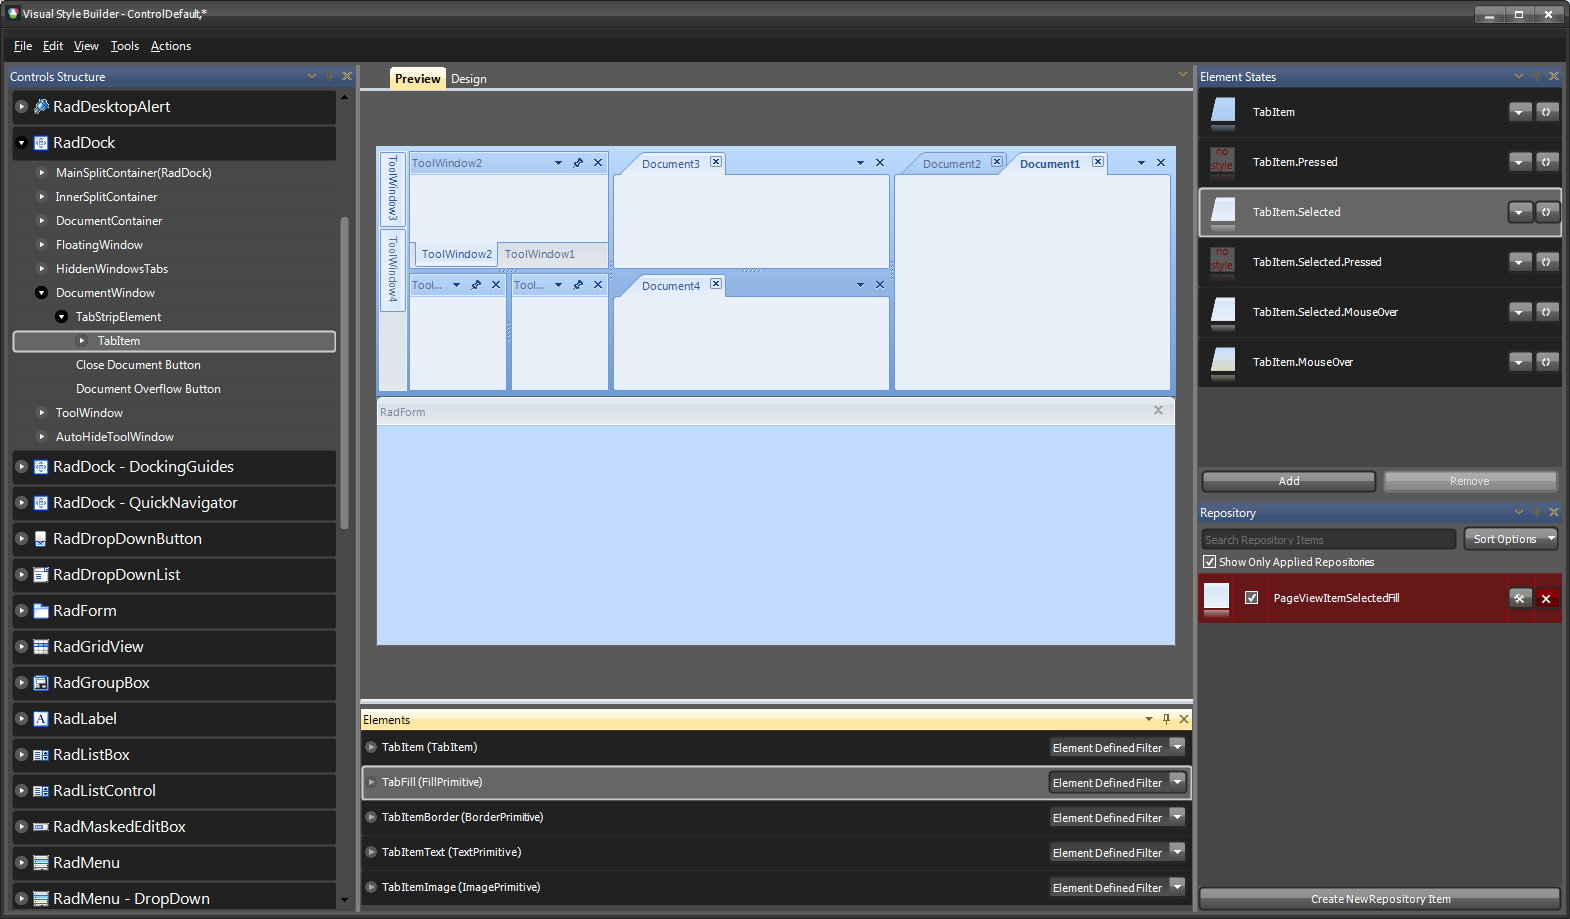This screenshot has height=919, width=1570.
Task: Click Create New Repository Item button
Action: pos(1380,899)
